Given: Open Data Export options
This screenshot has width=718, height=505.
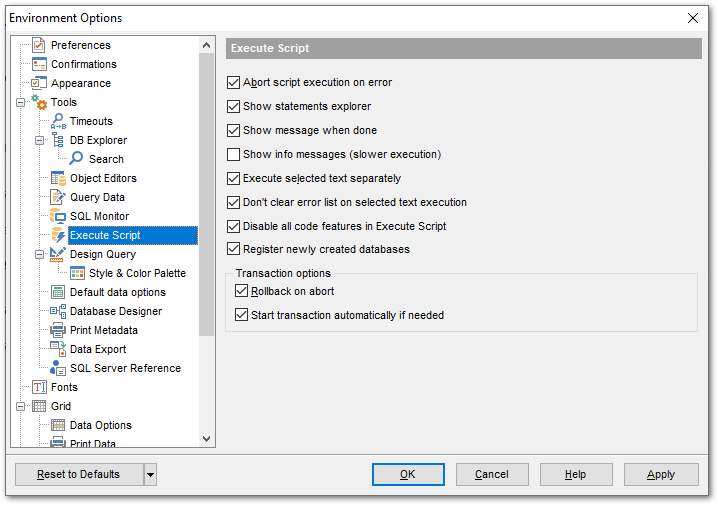Looking at the screenshot, I should tap(98, 349).
